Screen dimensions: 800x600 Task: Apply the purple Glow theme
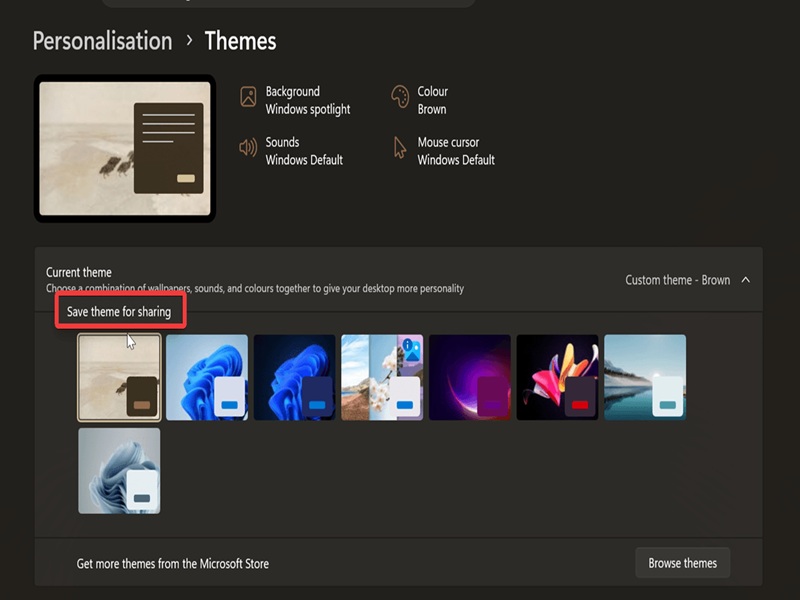[470, 378]
